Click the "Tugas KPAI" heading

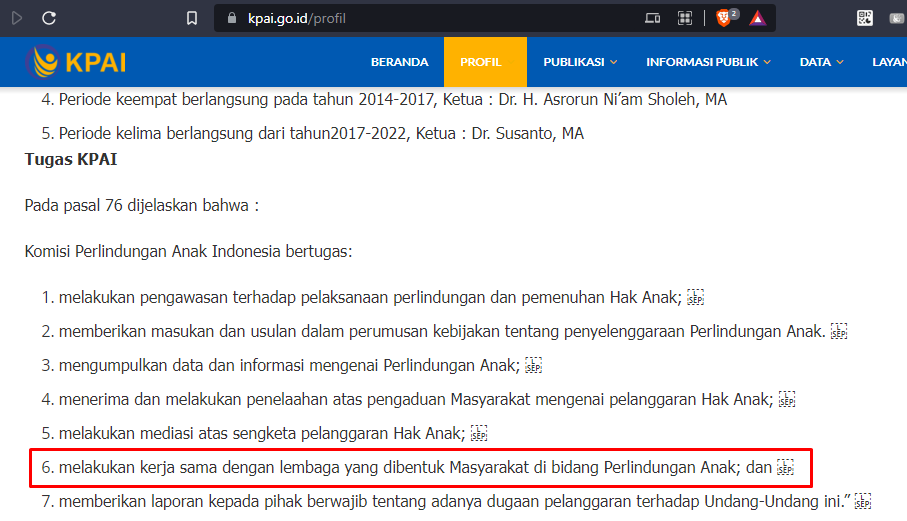point(71,160)
